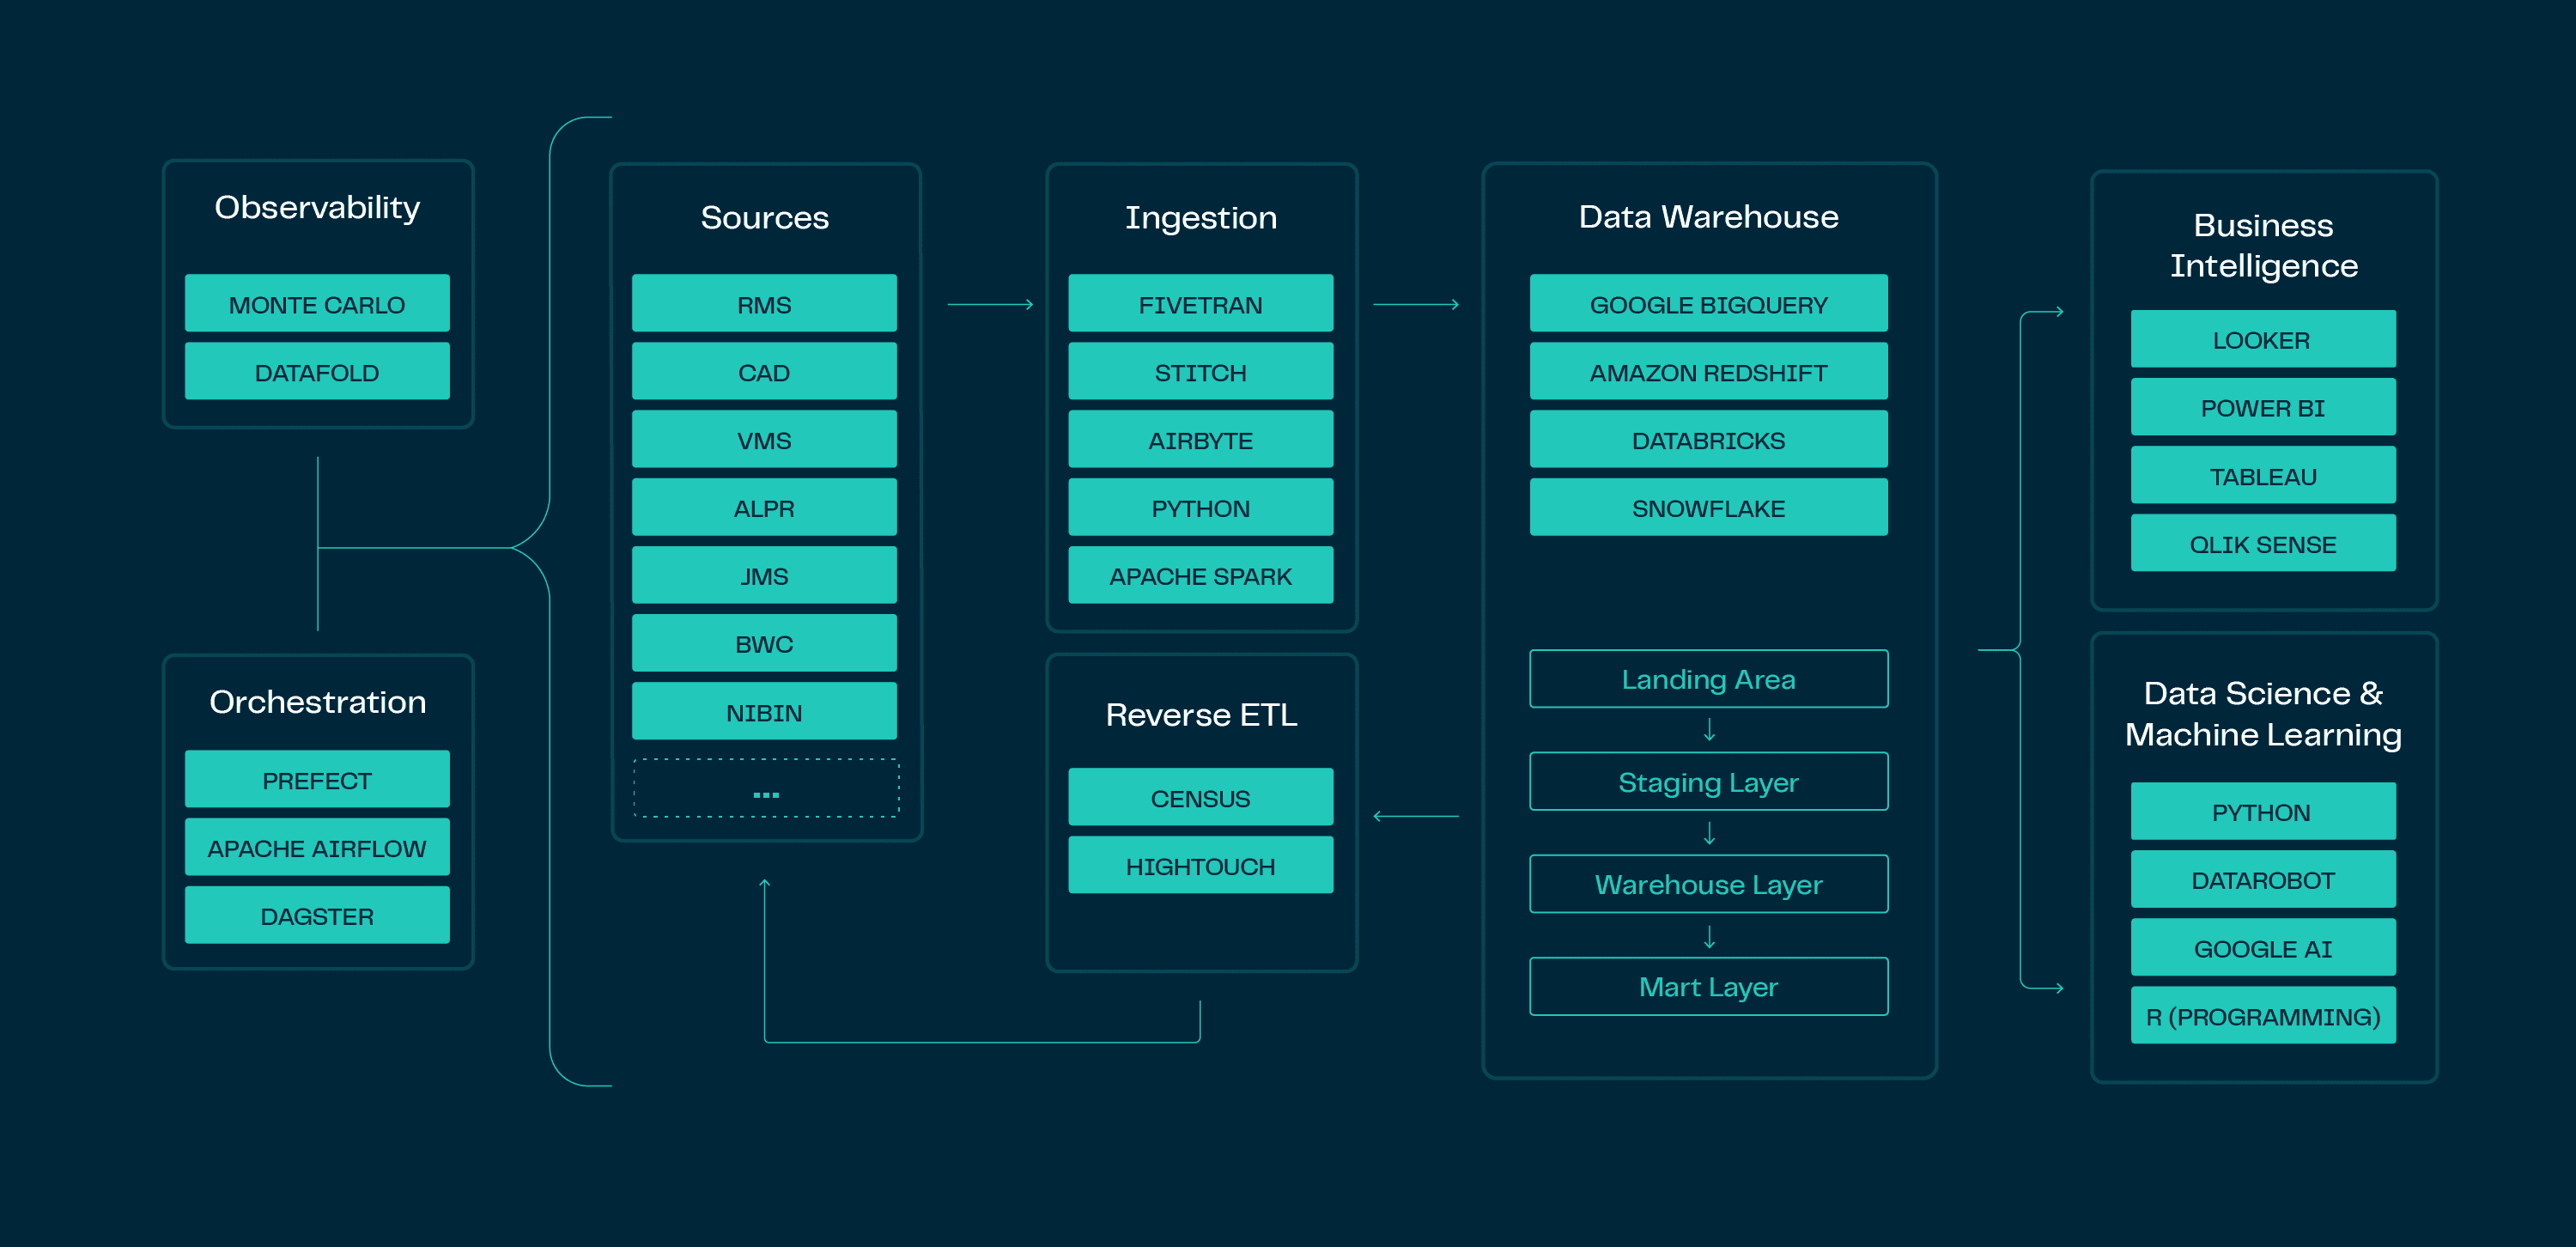Click the Data Warehouse heading
The height and width of the screenshot is (1247, 2576).
[1708, 216]
